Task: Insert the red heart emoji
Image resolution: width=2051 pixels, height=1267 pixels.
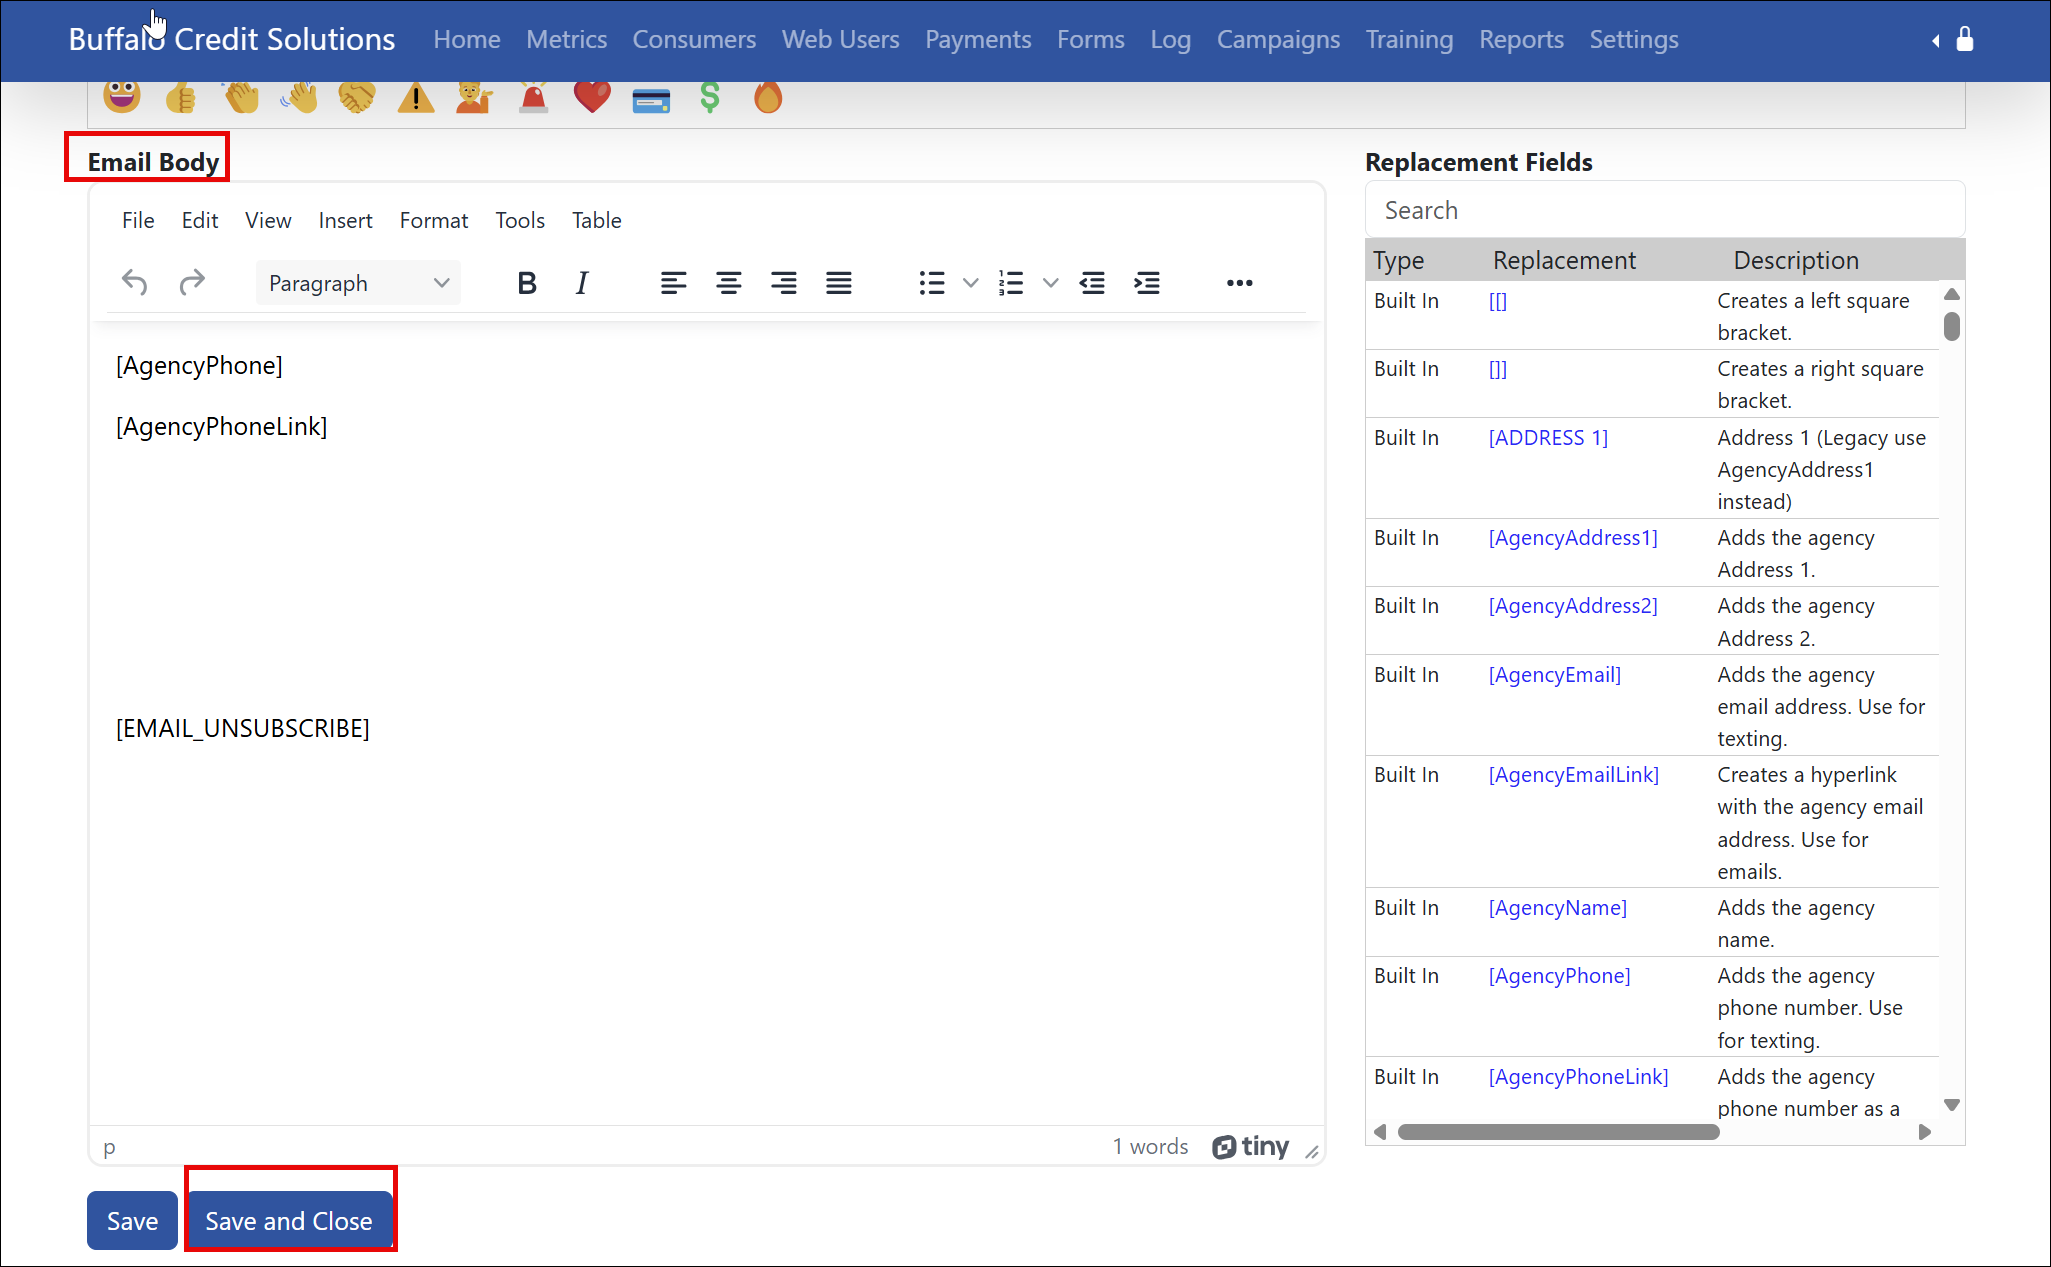Action: click(592, 97)
